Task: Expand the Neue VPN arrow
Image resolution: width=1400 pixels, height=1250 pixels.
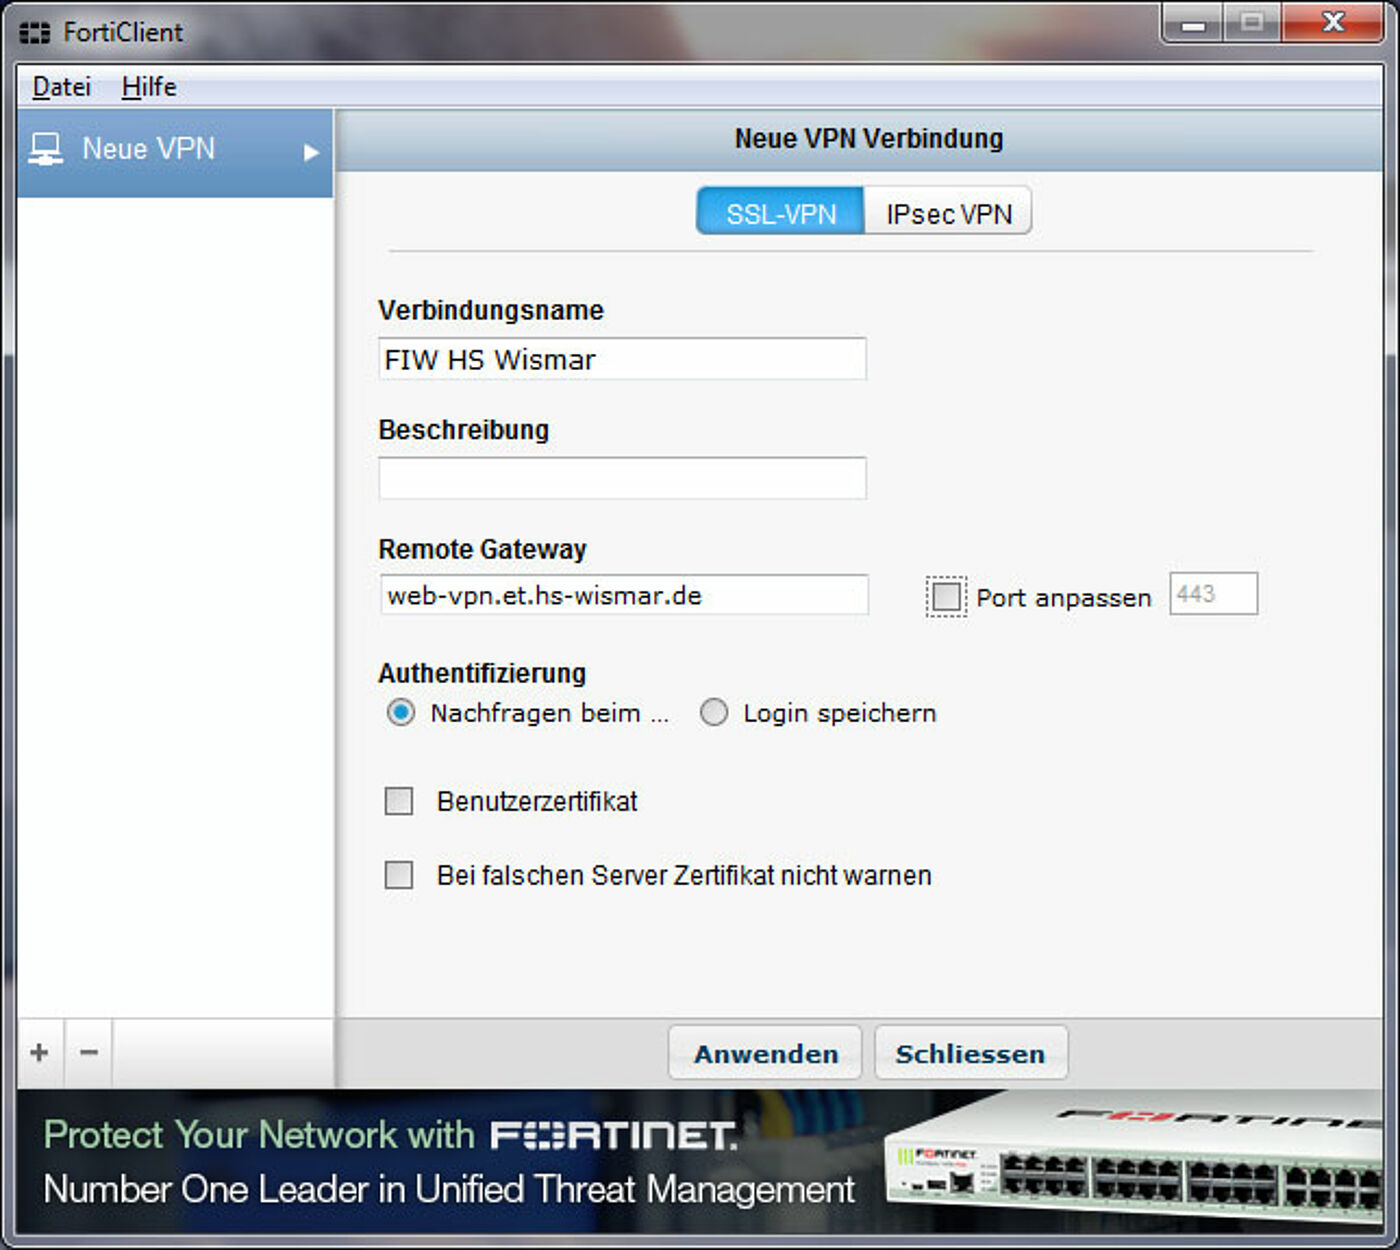Action: [x=311, y=152]
